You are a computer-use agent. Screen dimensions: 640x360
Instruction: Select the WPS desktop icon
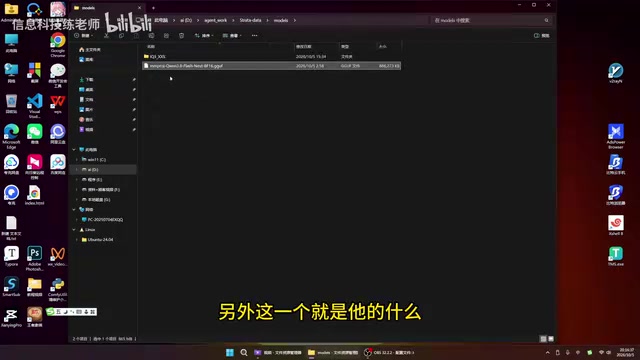(58, 105)
